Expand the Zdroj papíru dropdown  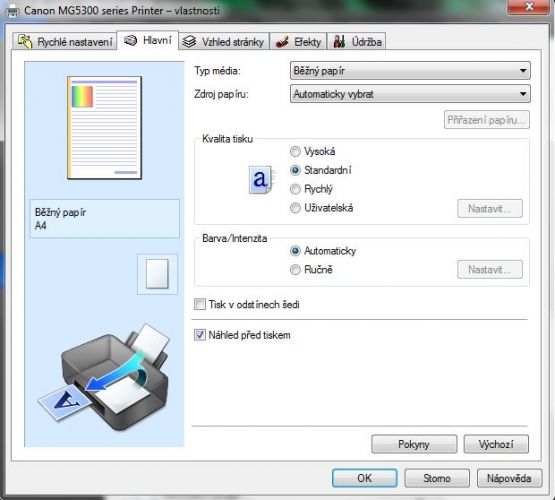(x=410, y=94)
